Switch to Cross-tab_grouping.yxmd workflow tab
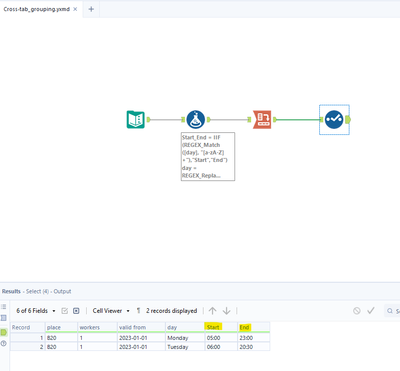 click(36, 9)
